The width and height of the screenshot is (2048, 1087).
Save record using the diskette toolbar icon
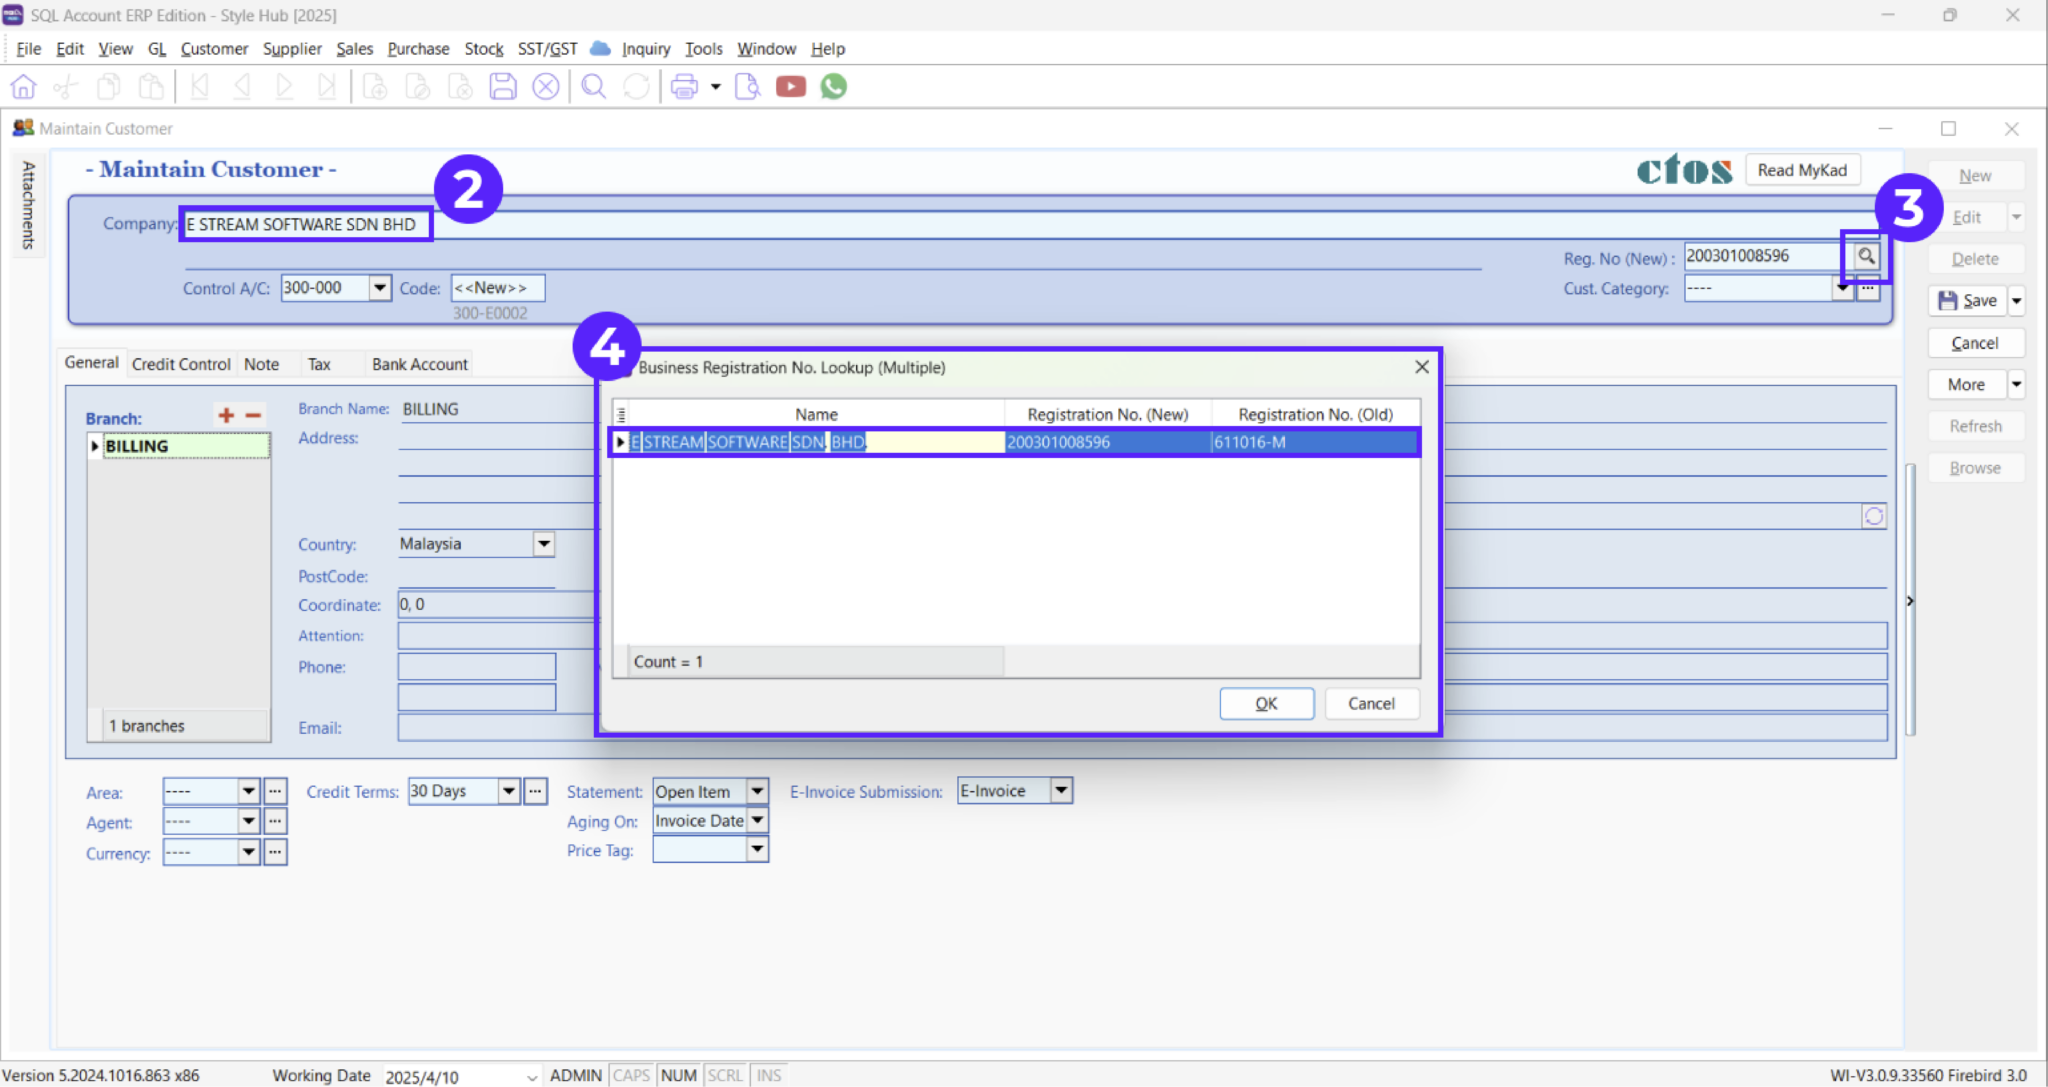(x=502, y=86)
